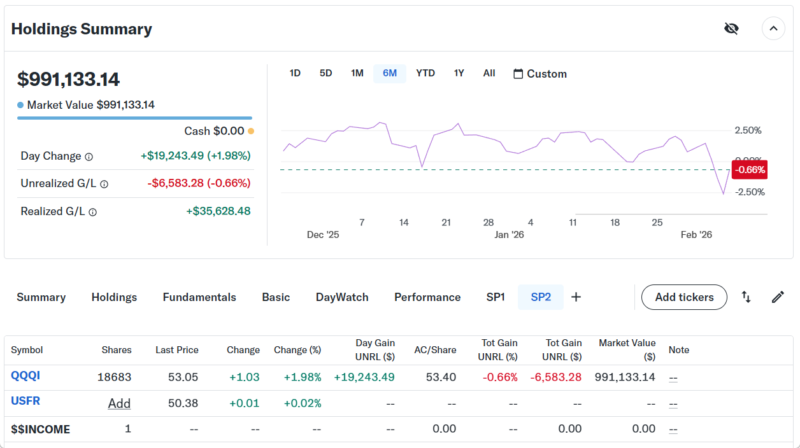Sort by Market Value column header

click(x=627, y=349)
